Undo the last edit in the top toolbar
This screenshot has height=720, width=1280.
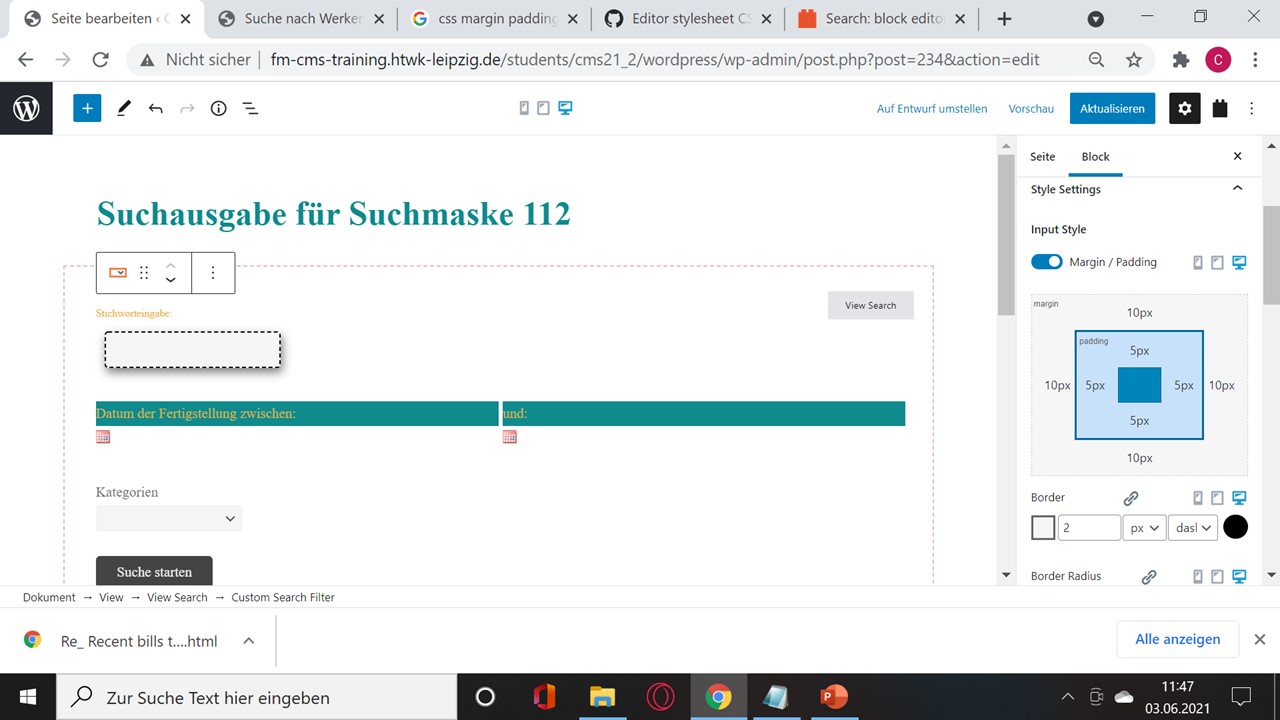[x=155, y=108]
